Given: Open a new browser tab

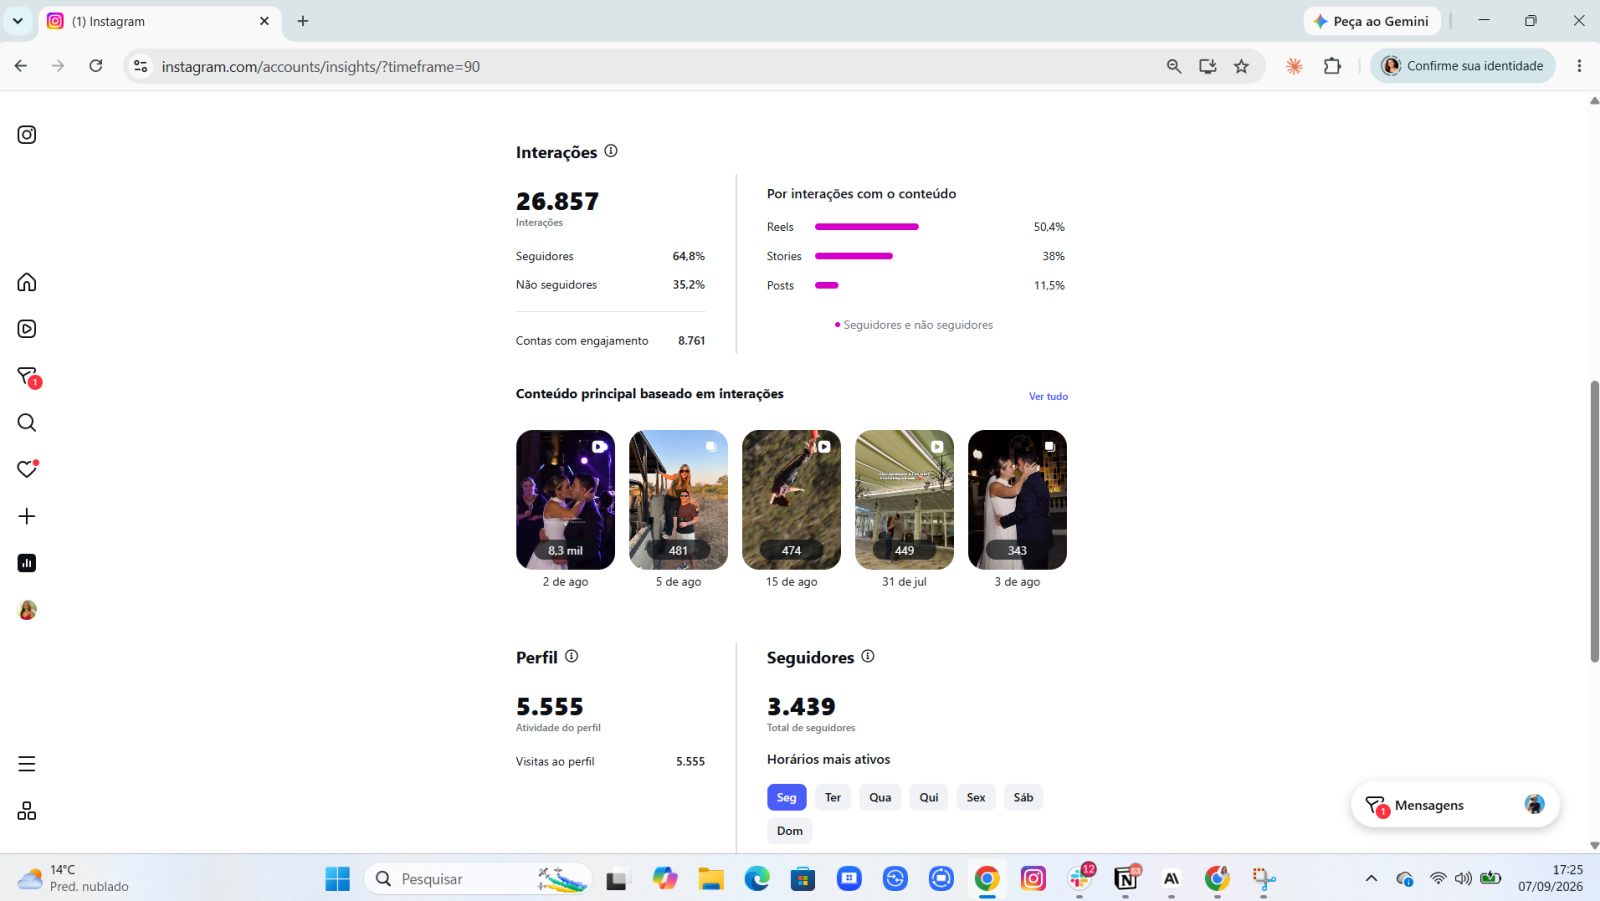Looking at the screenshot, I should pyautogui.click(x=303, y=21).
